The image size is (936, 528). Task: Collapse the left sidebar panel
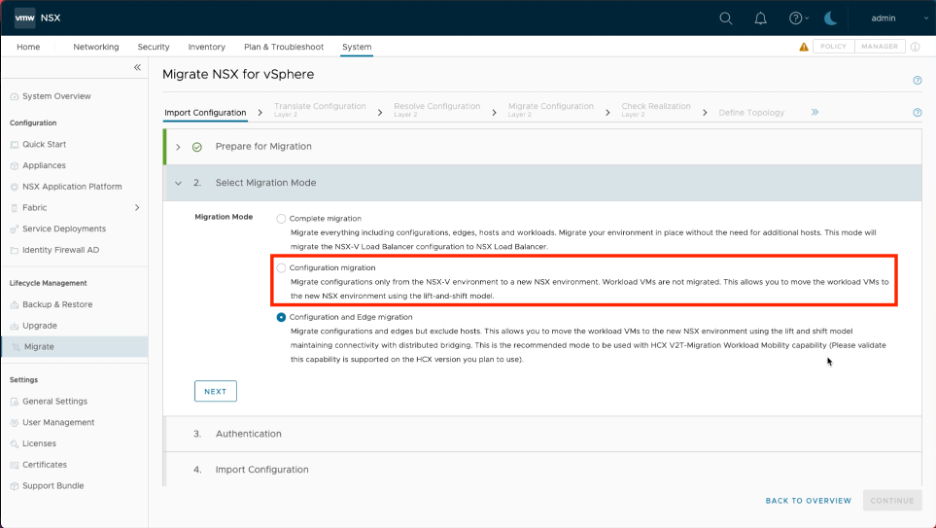pyautogui.click(x=138, y=67)
